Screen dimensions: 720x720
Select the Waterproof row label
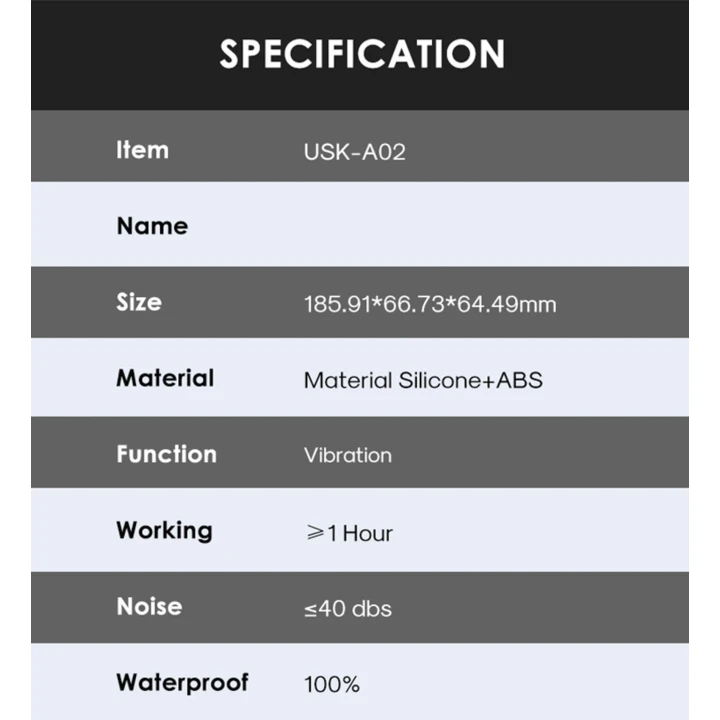[x=182, y=683]
